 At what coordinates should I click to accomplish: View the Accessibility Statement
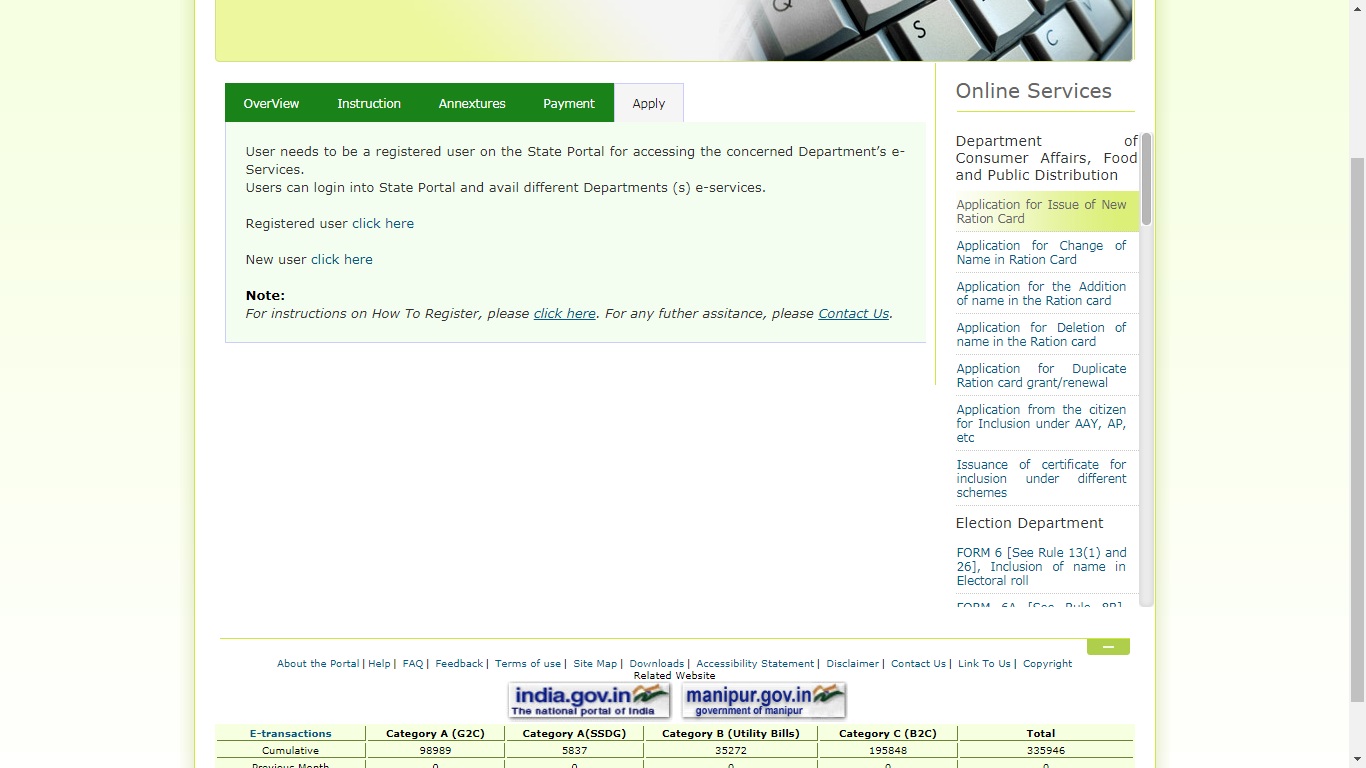tap(754, 663)
